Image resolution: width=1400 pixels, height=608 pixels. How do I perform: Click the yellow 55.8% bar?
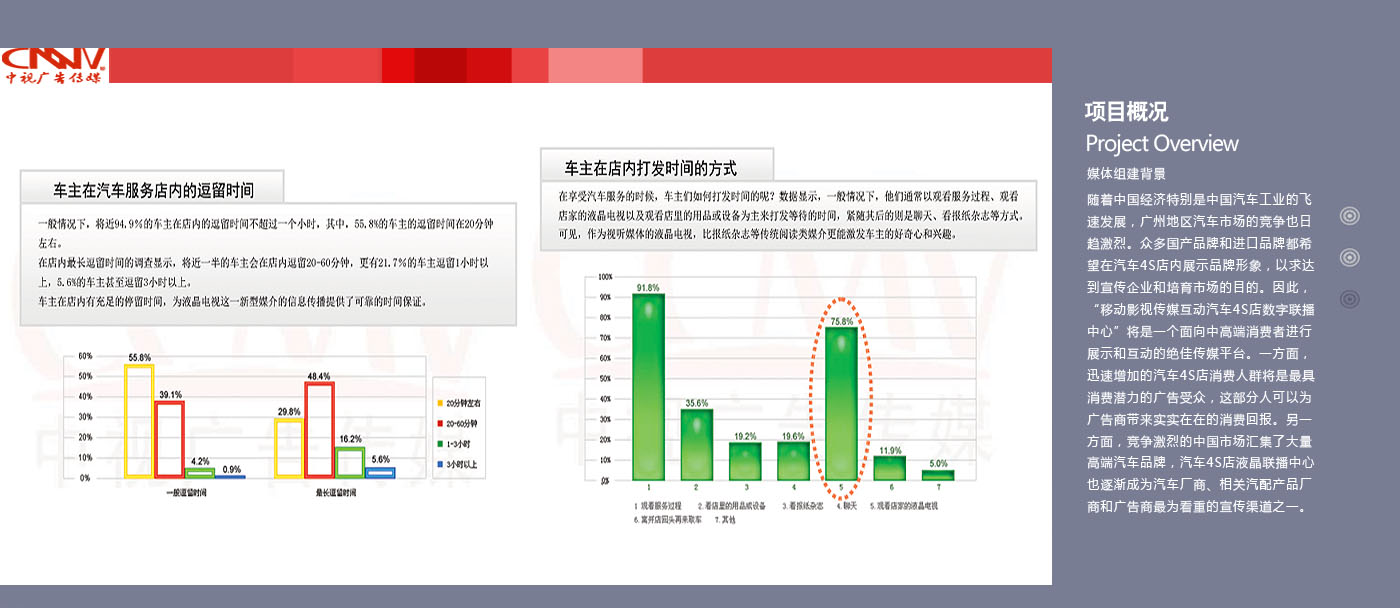point(139,421)
